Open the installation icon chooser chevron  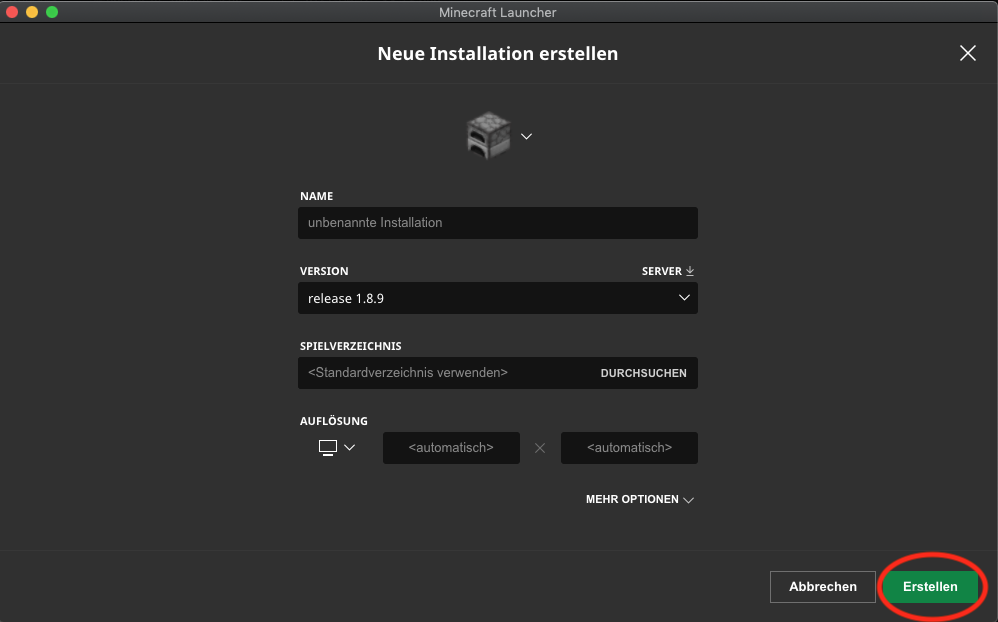pos(526,136)
